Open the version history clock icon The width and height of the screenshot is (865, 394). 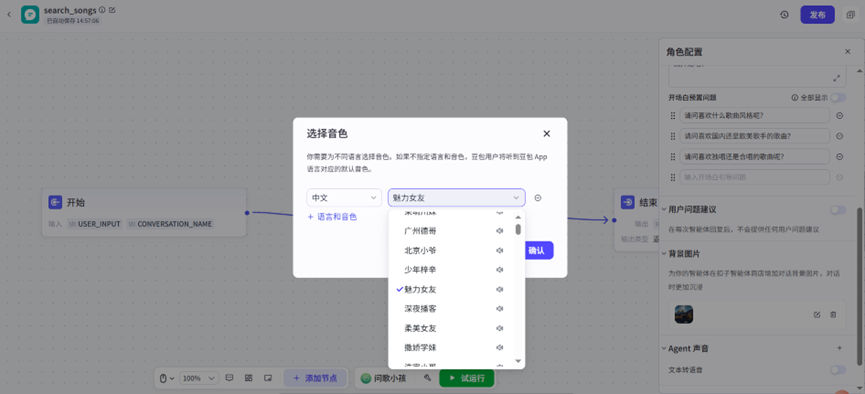784,15
